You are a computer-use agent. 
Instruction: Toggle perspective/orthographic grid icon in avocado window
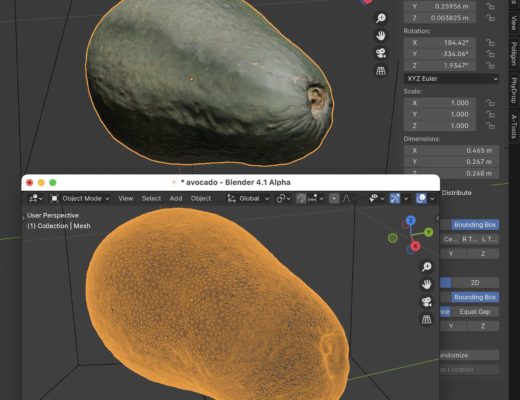[x=427, y=319]
